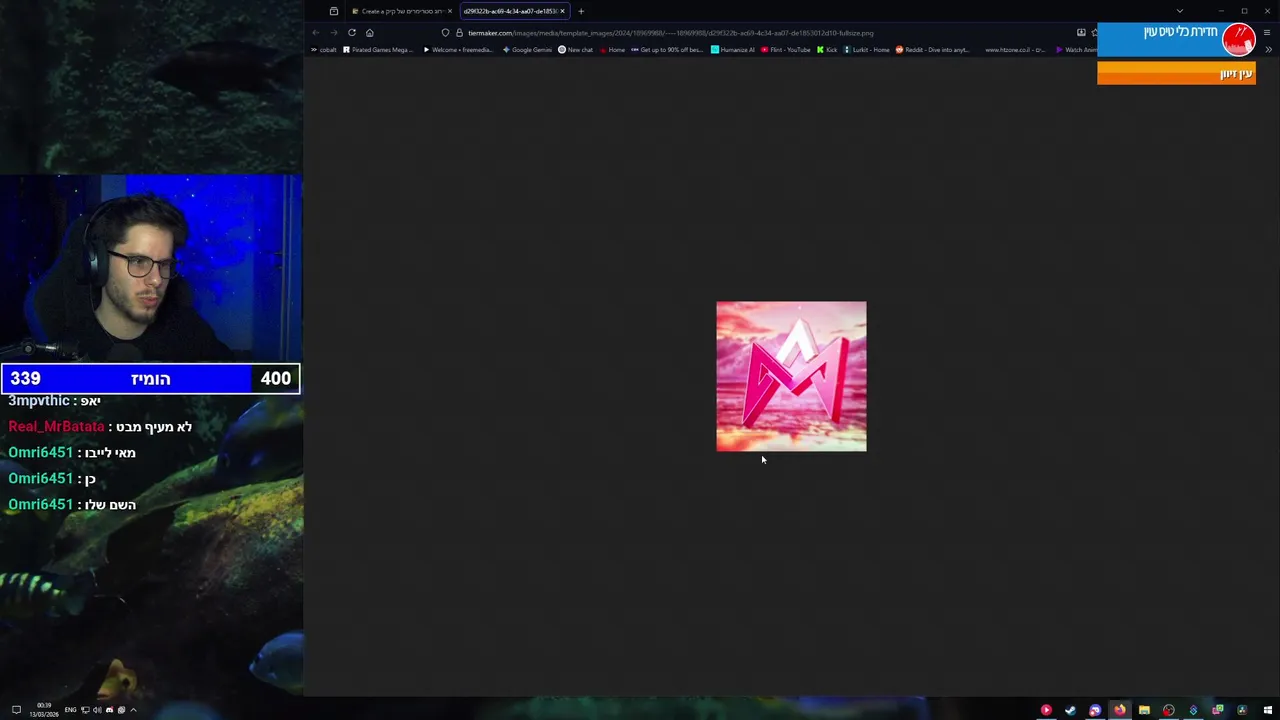This screenshot has height=720, width=1280.
Task: Navigate forward in the browser
Action: click(x=334, y=33)
